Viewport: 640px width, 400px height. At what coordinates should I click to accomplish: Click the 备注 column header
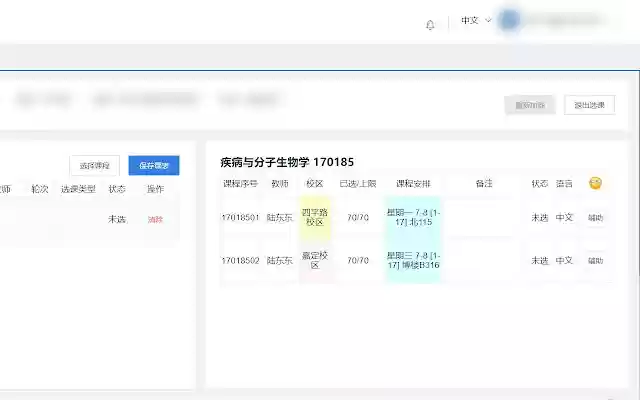pyautogui.click(x=484, y=183)
